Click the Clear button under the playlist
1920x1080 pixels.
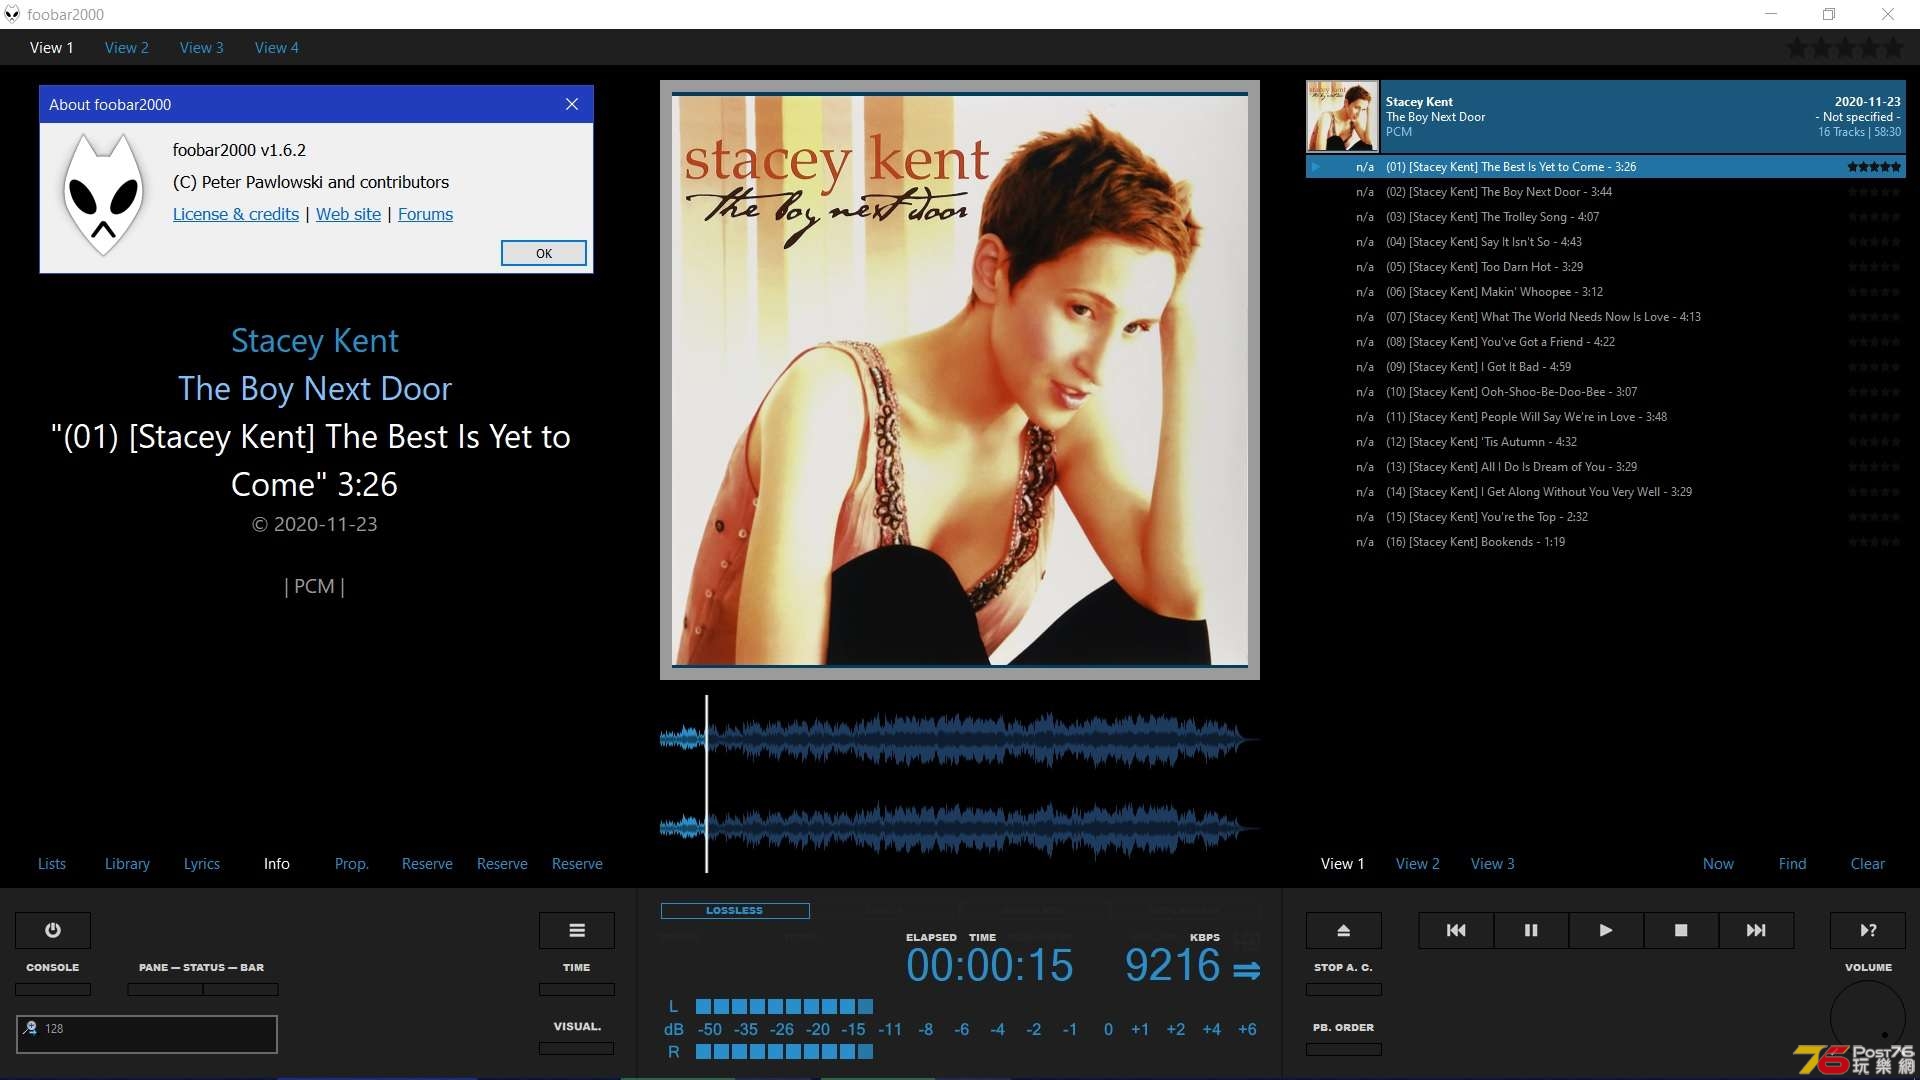pyautogui.click(x=1868, y=864)
